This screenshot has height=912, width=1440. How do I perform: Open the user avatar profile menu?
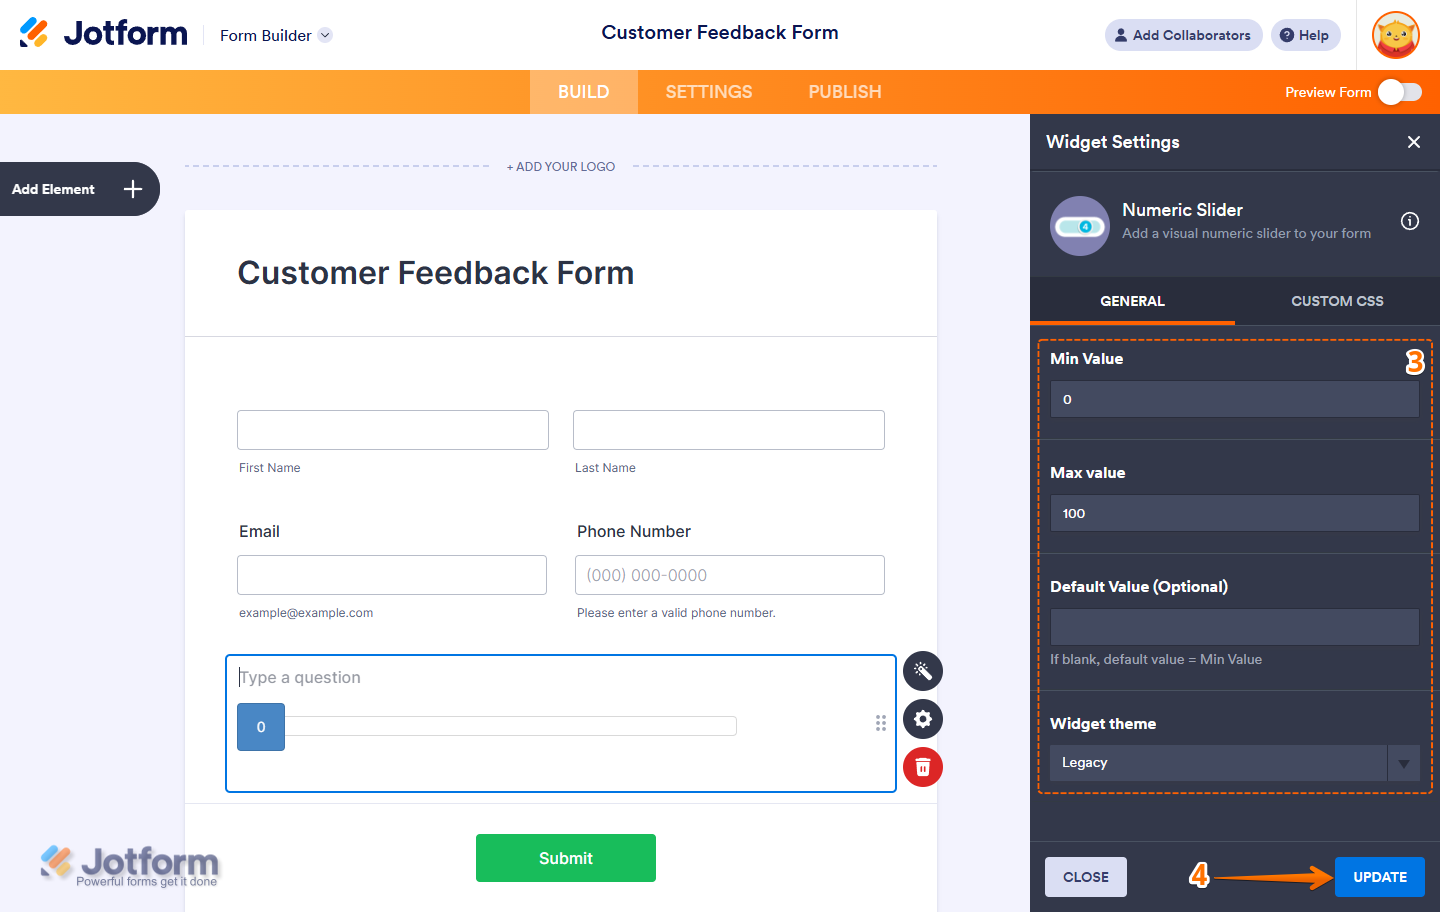[x=1395, y=35]
